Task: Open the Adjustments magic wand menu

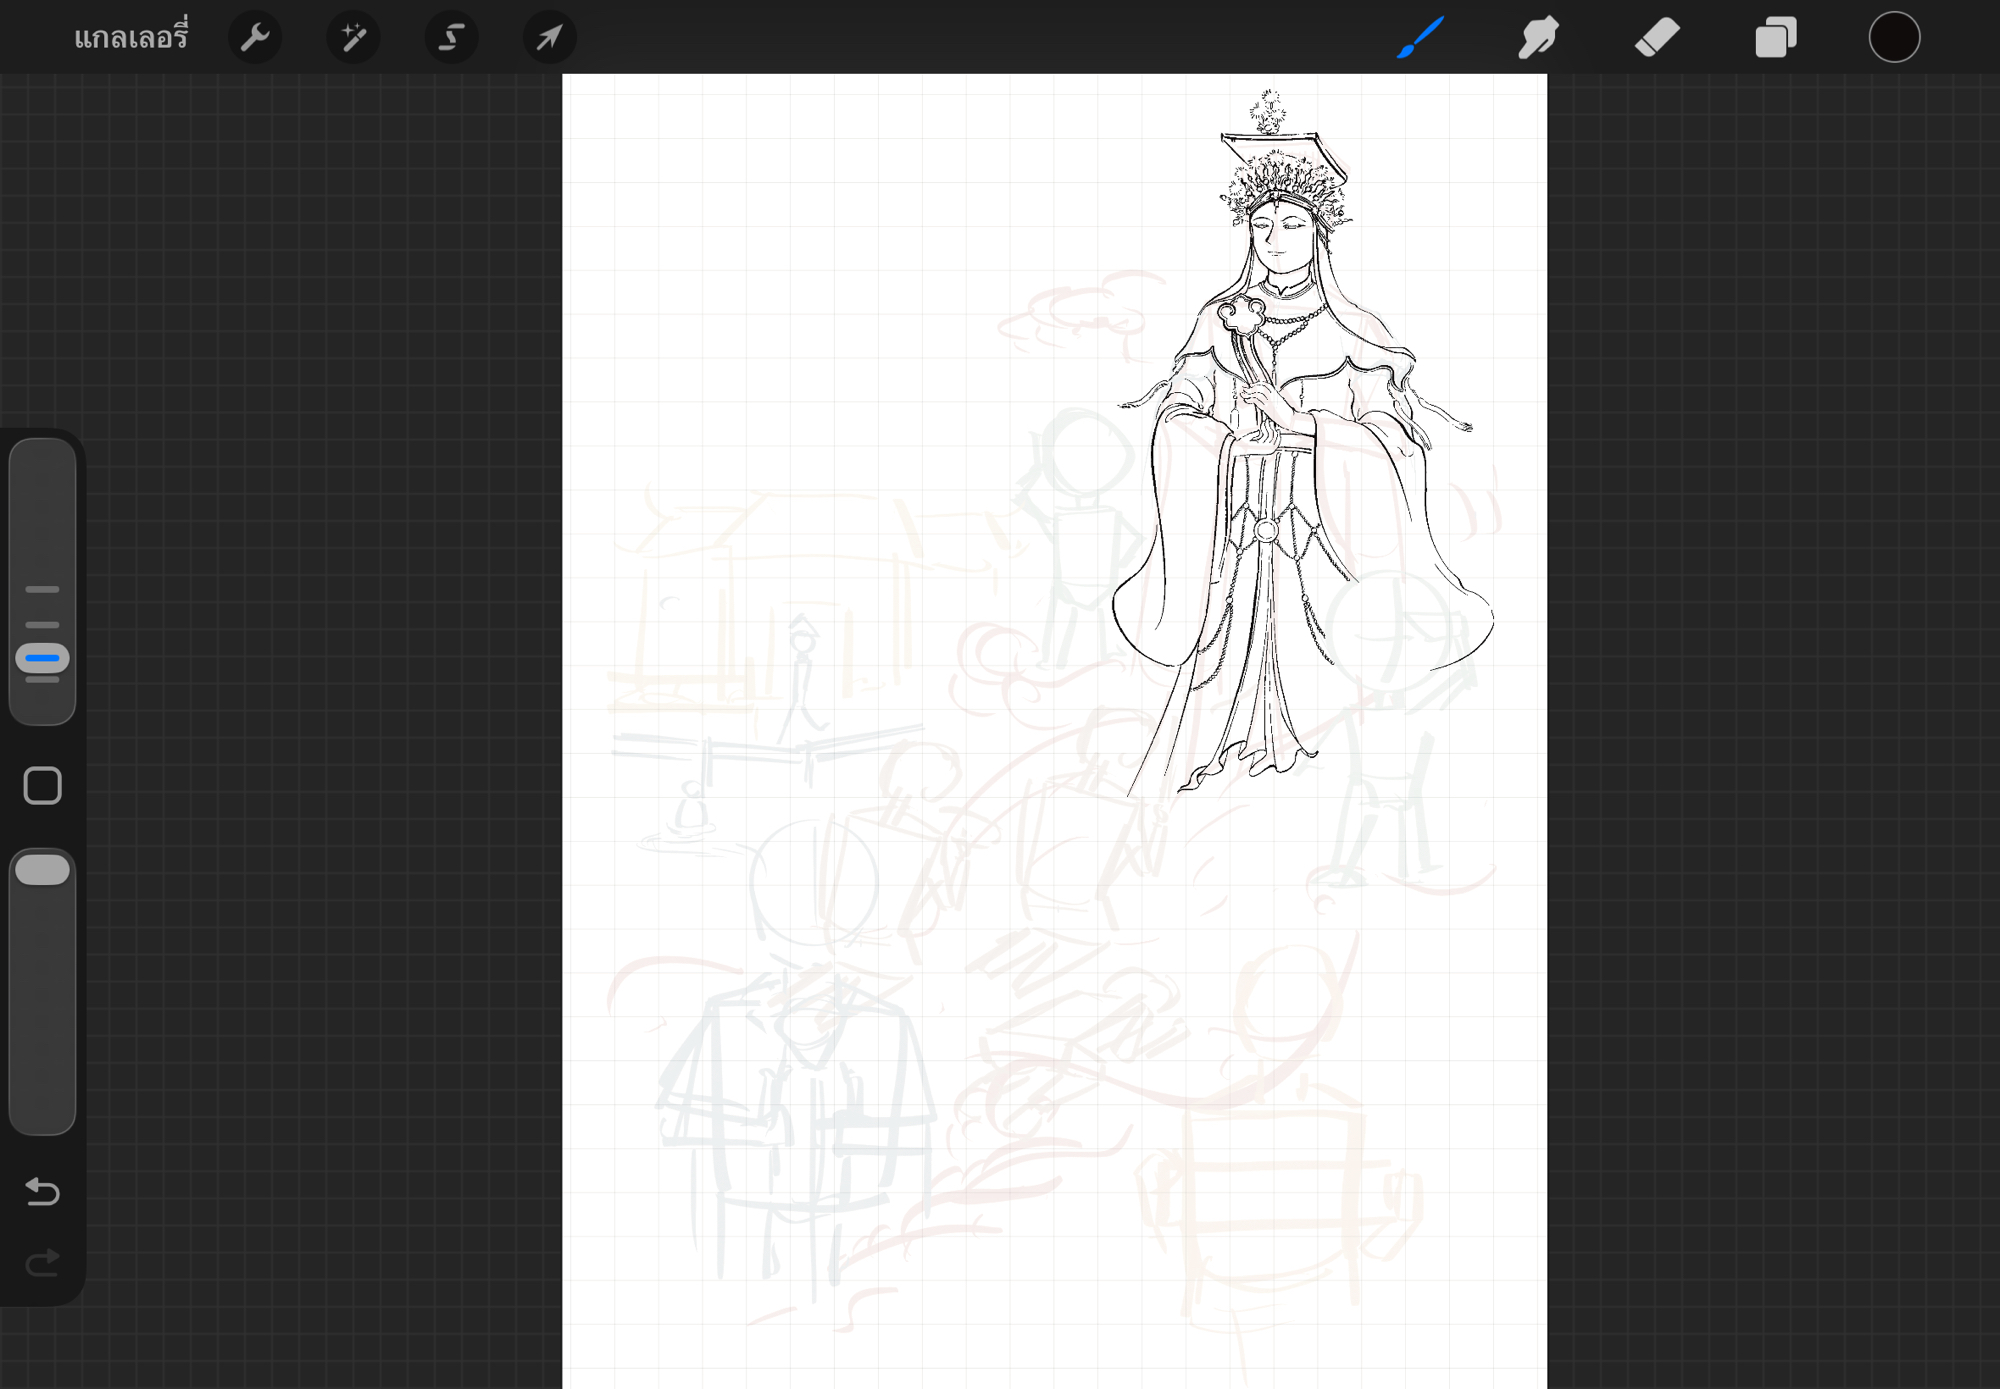Action: coord(353,38)
